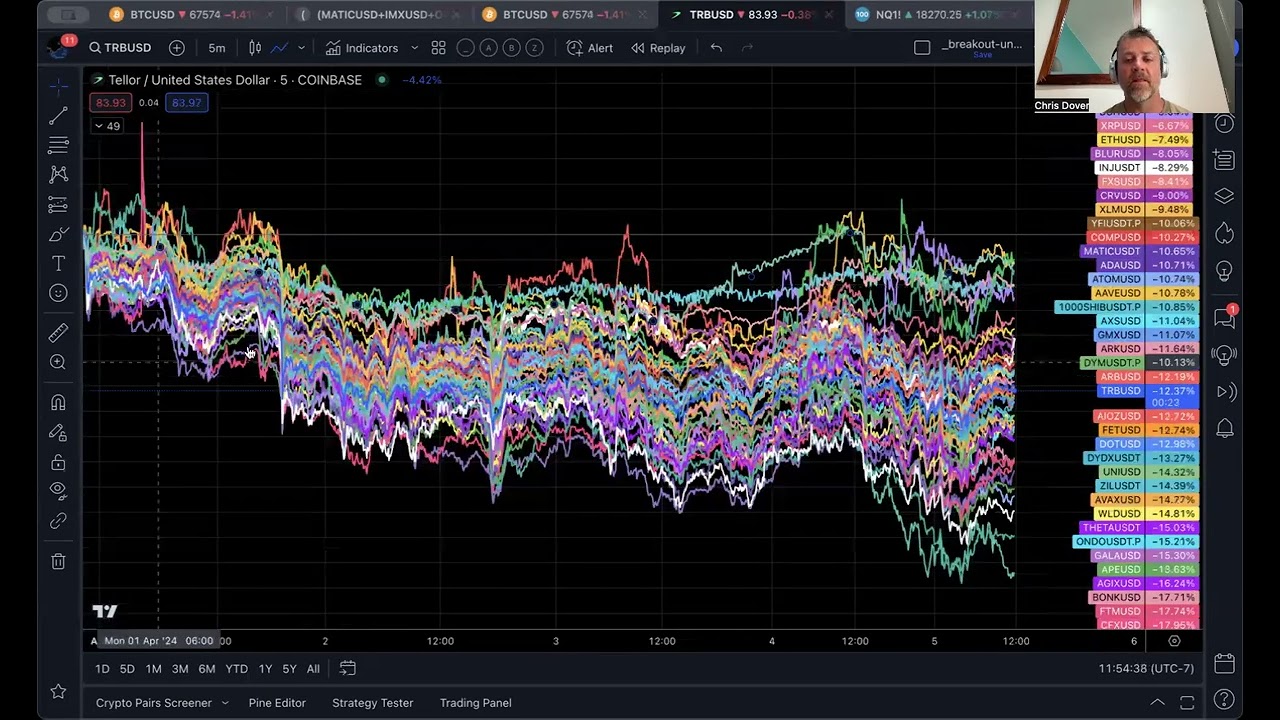Screen dimensions: 1280x720
Task: Add symbol with the compare plus icon
Action: coord(177,48)
